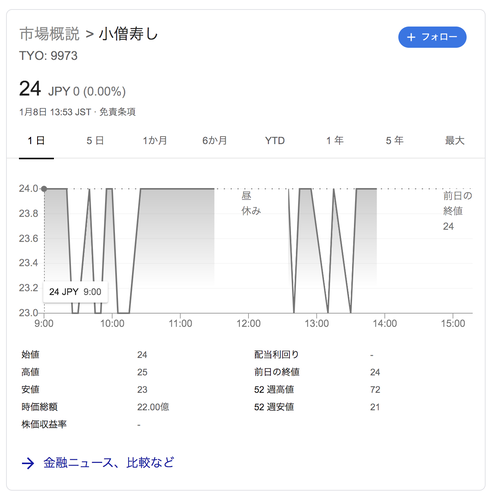Switch to the 1か月 range tab
500x499 pixels.
pyautogui.click(x=155, y=141)
